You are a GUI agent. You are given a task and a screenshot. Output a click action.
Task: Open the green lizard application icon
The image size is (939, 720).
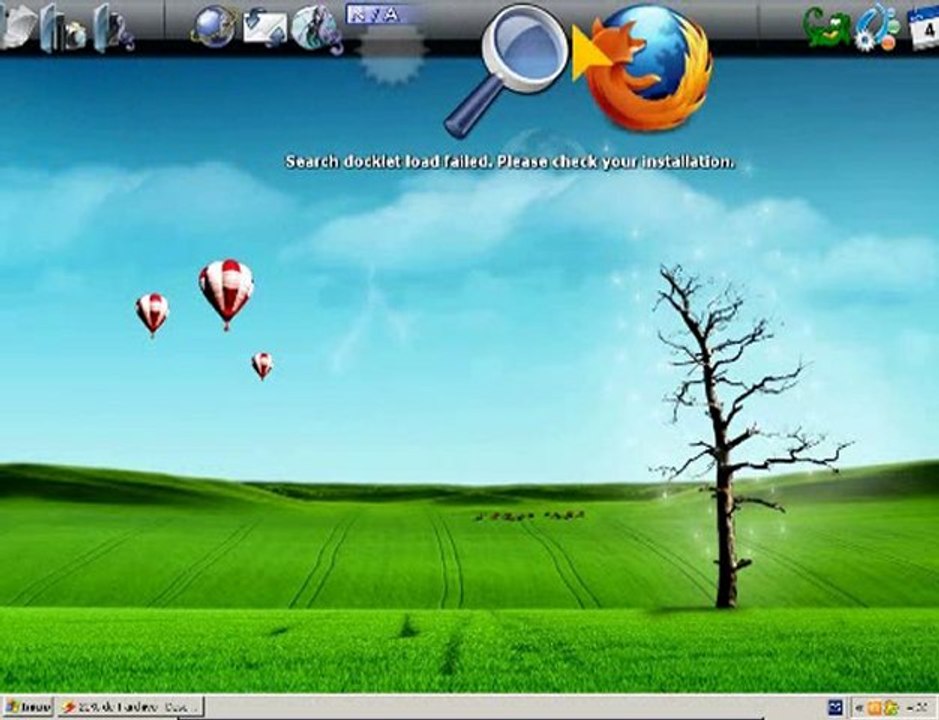[826, 29]
